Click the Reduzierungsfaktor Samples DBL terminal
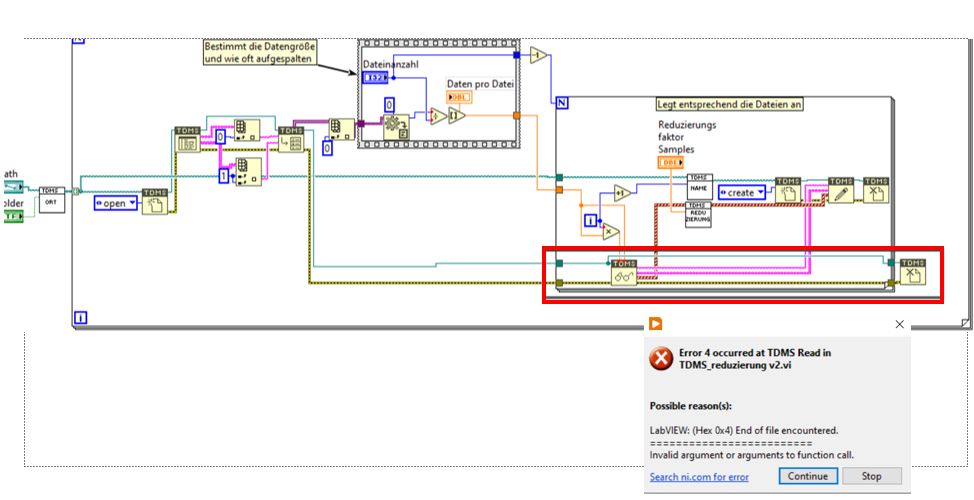The height and width of the screenshot is (500, 974). (671, 163)
